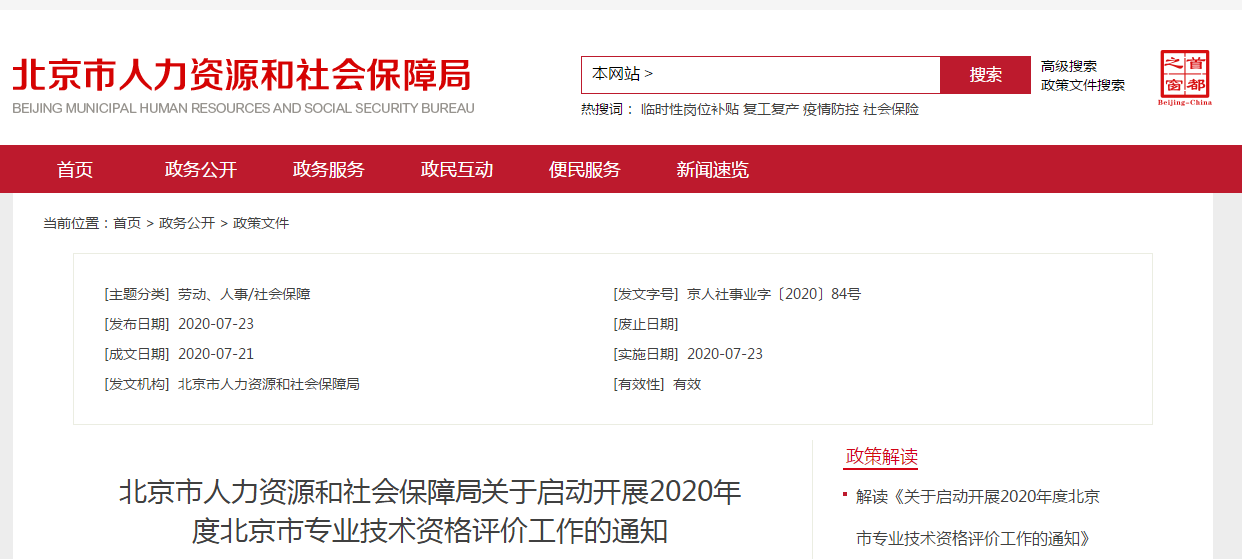Screen dimensions: 1242x559
Task: Click 政策文件 in the breadcrumb path
Action: point(261,223)
